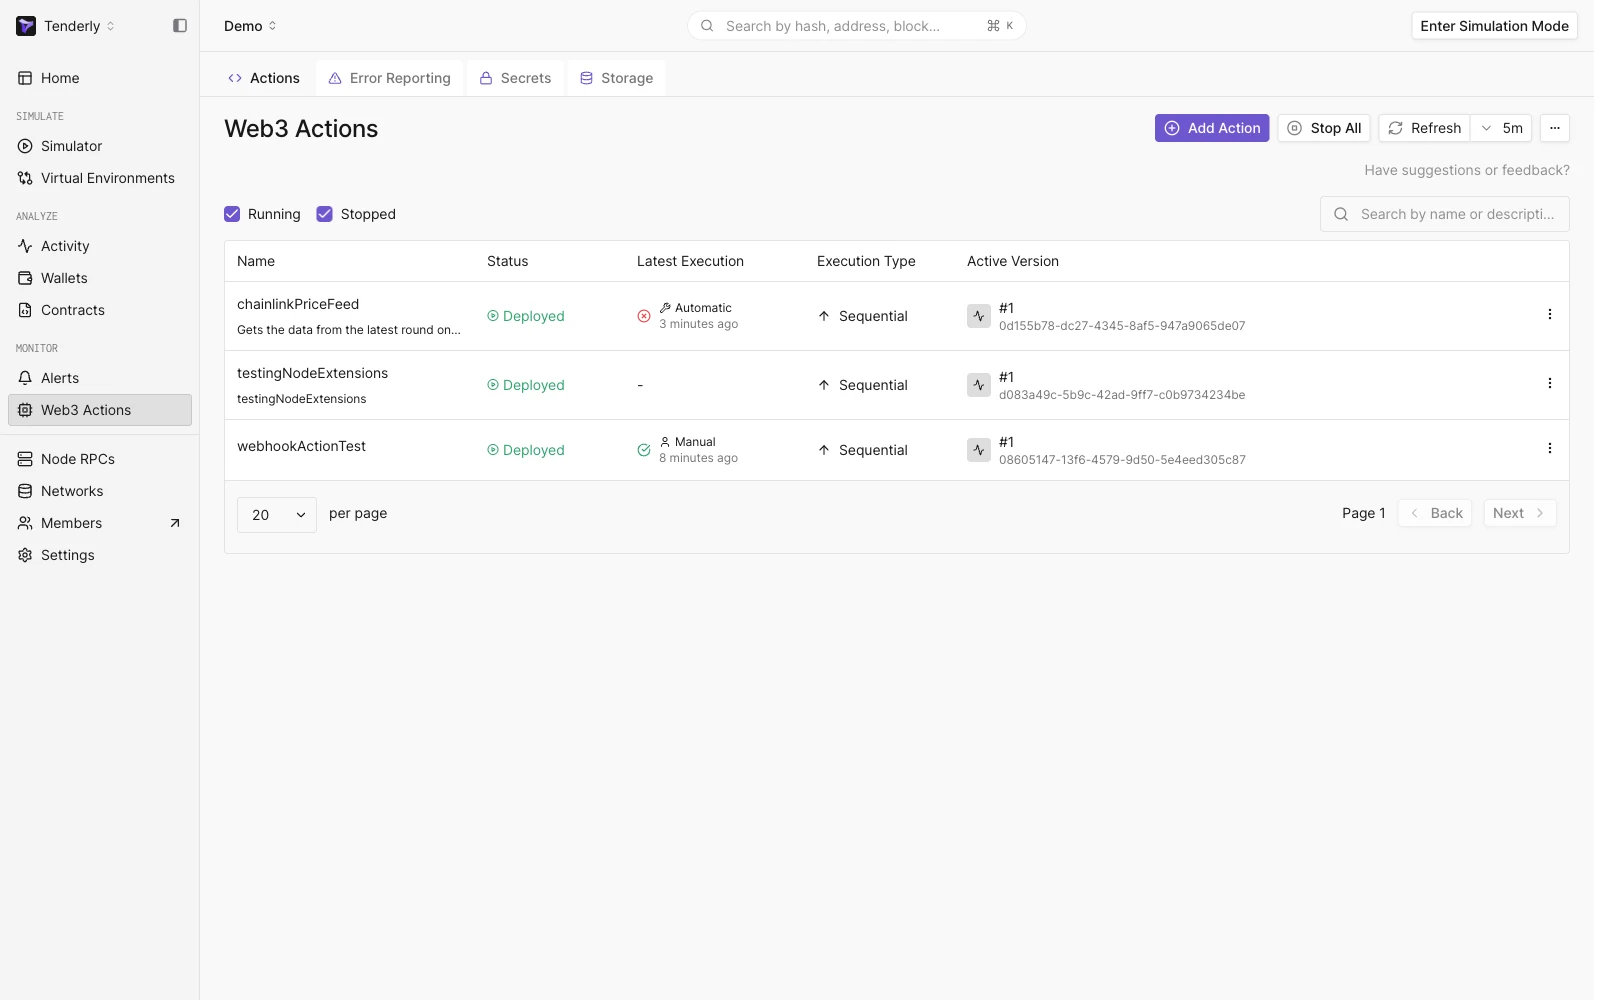This screenshot has height=1000, width=1600.
Task: Click version ID d083a49c-5b9c-42ad-9ff7-c0b9734234be
Action: pos(1122,395)
